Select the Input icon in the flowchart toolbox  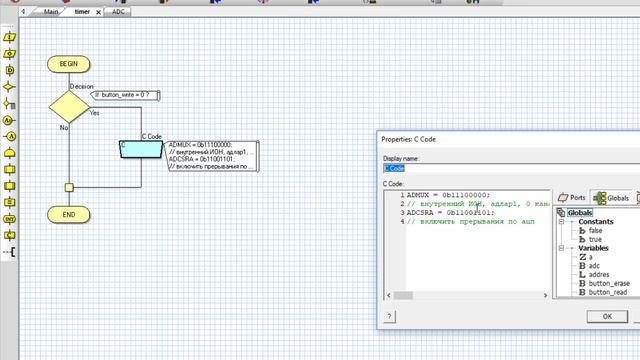click(x=9, y=38)
